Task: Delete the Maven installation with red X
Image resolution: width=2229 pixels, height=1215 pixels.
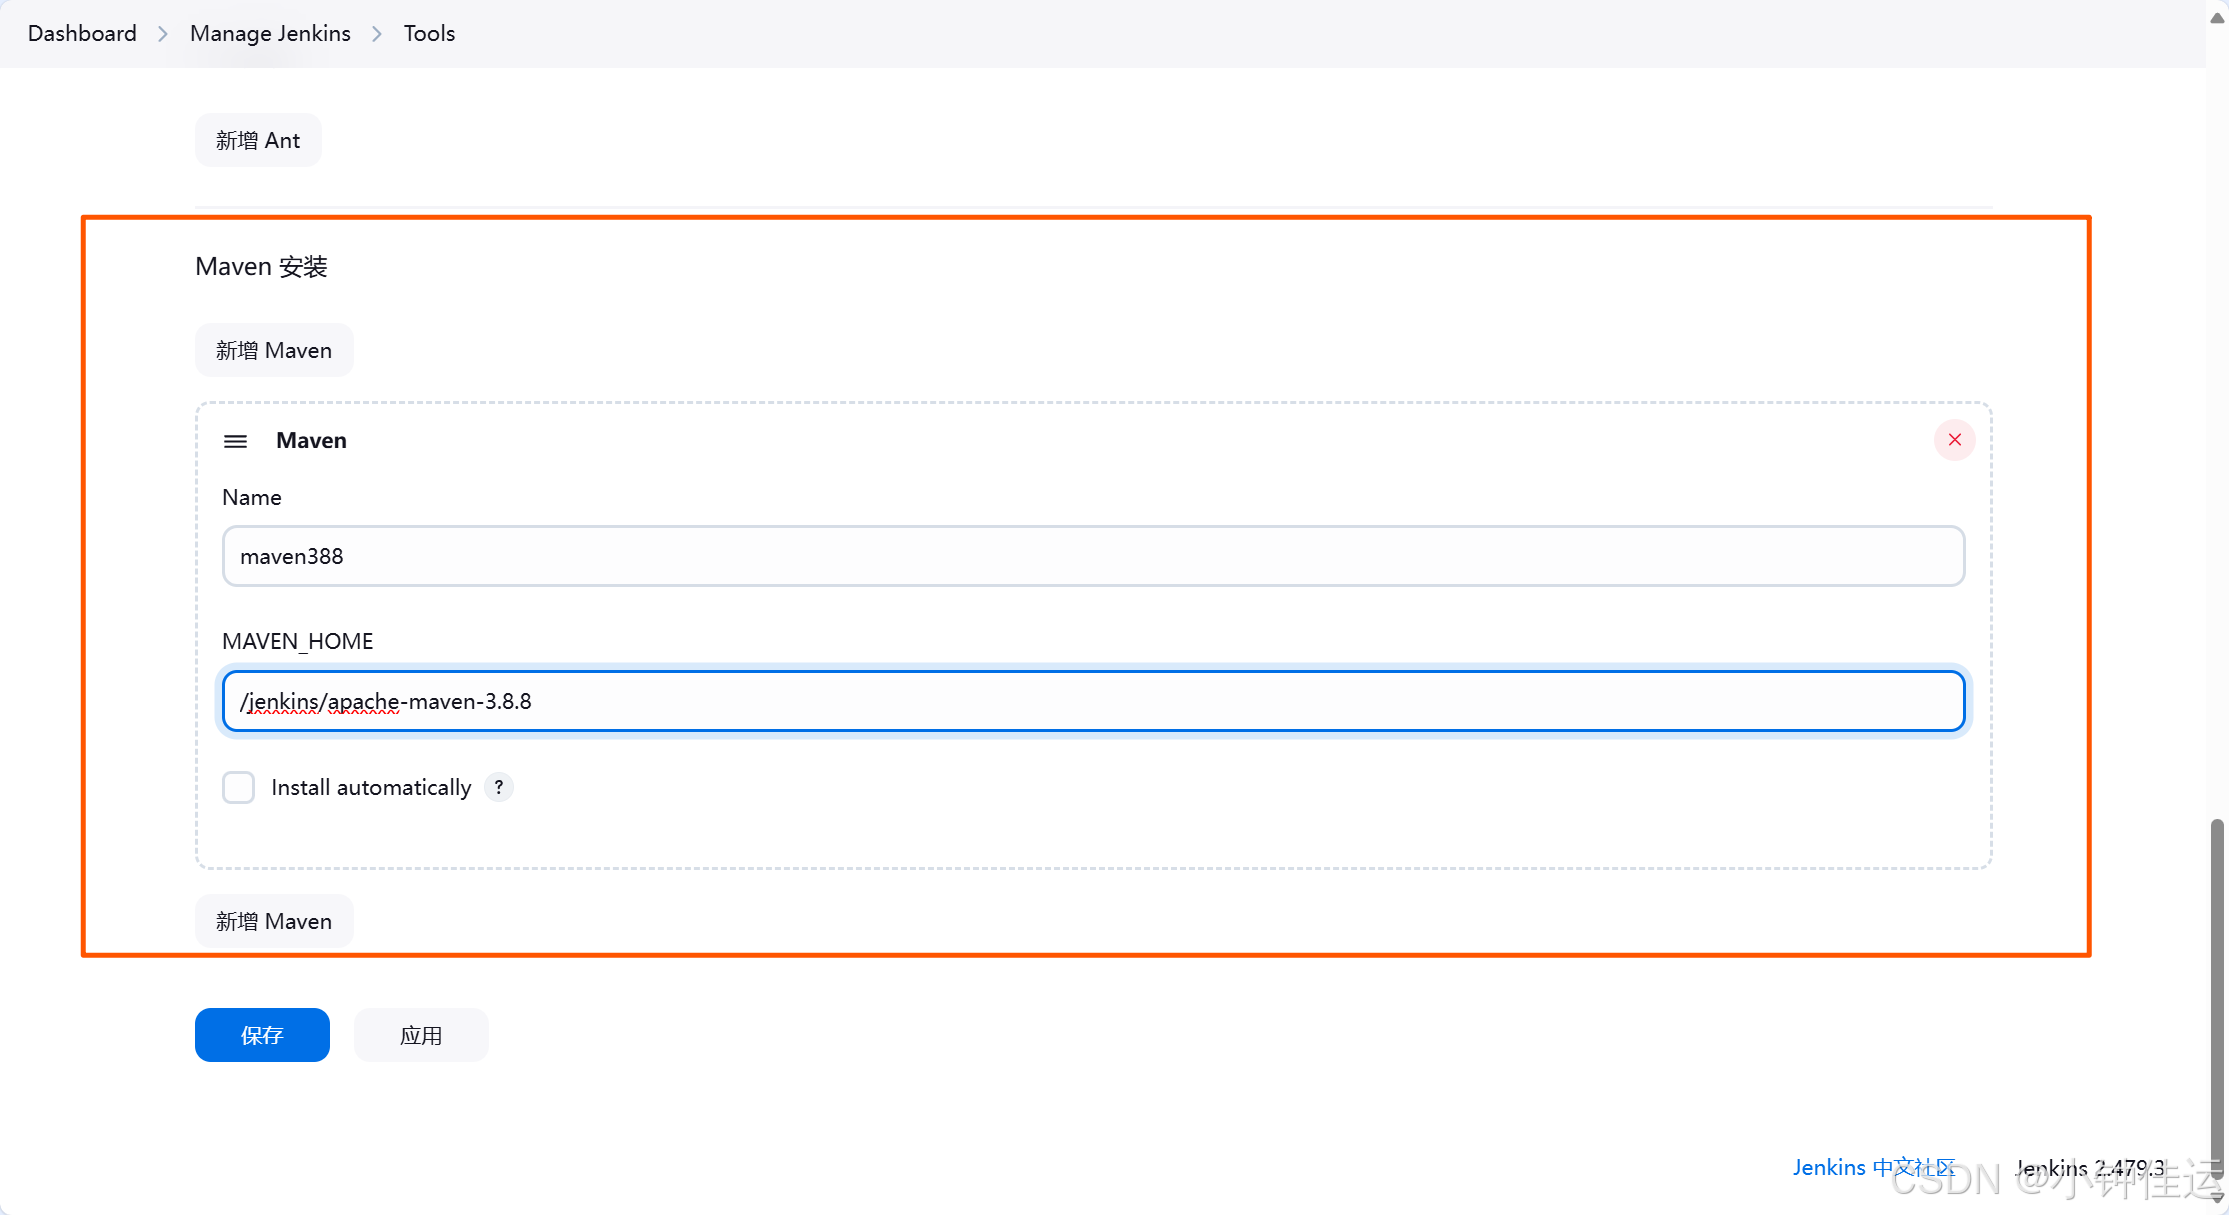Action: pos(1954,440)
